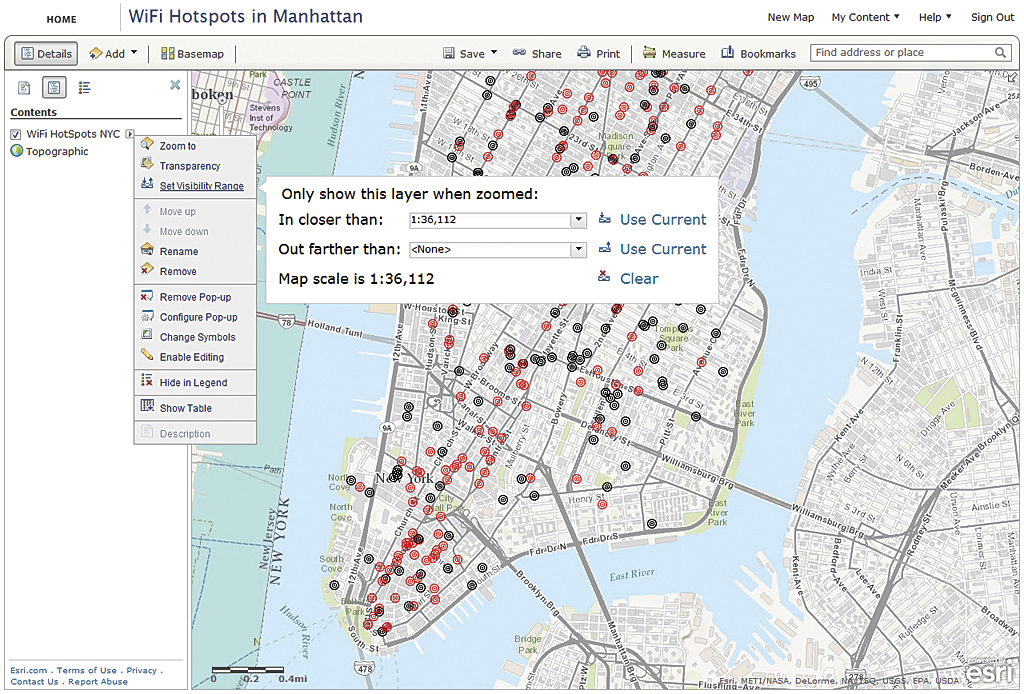The height and width of the screenshot is (694, 1024).
Task: Open Privacy link
Action: click(x=142, y=670)
